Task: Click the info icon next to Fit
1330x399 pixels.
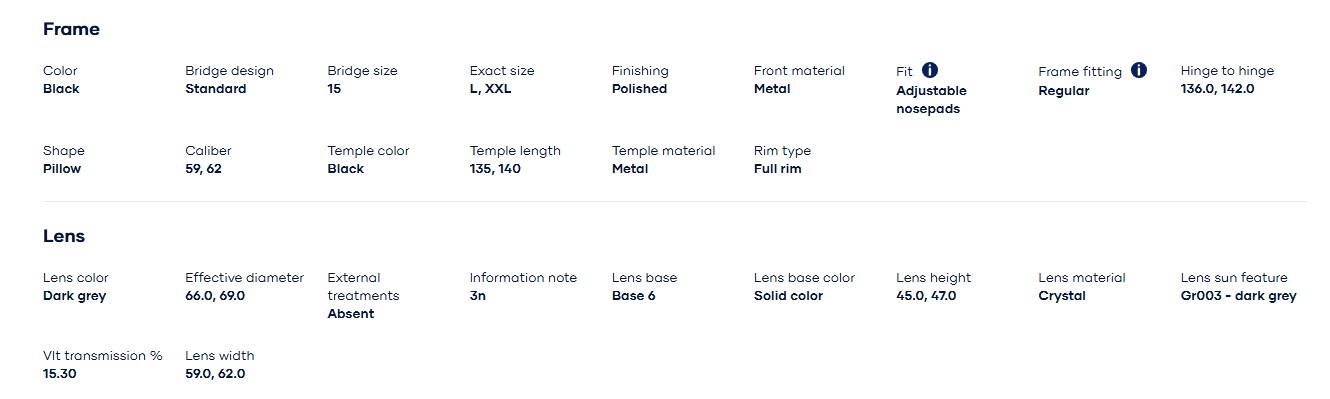Action: point(930,70)
